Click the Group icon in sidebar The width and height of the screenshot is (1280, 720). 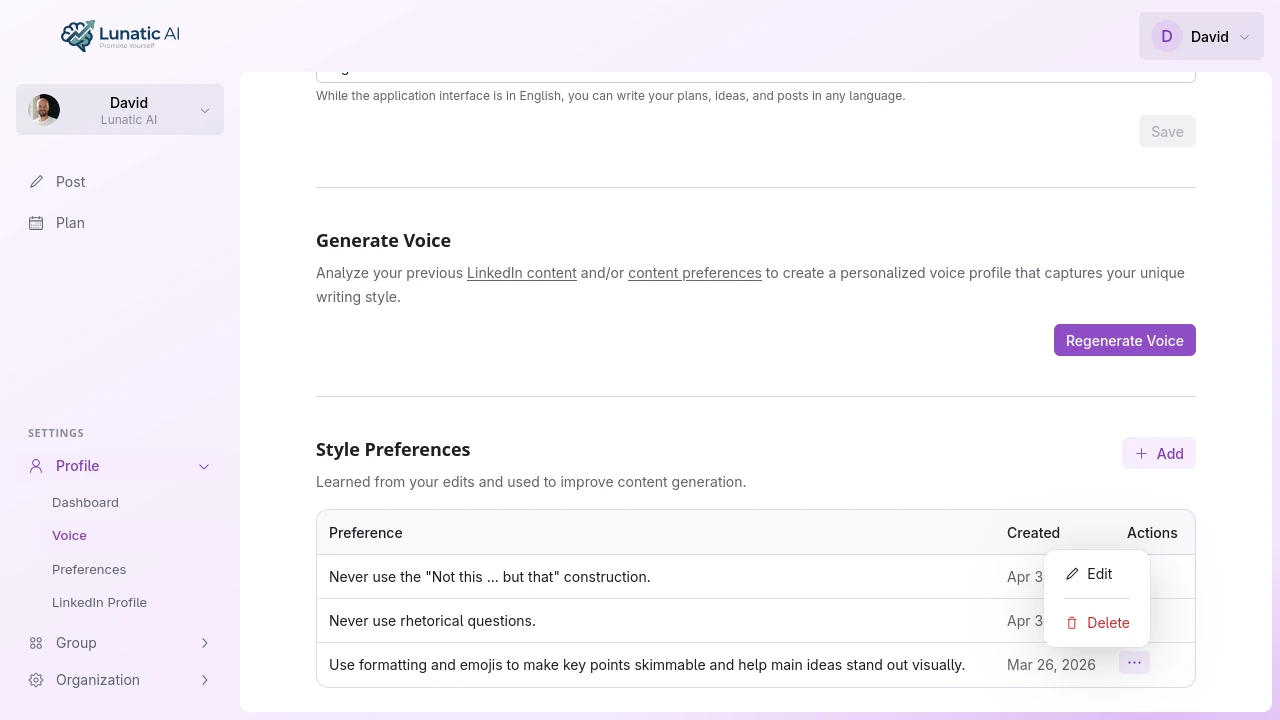click(36, 643)
